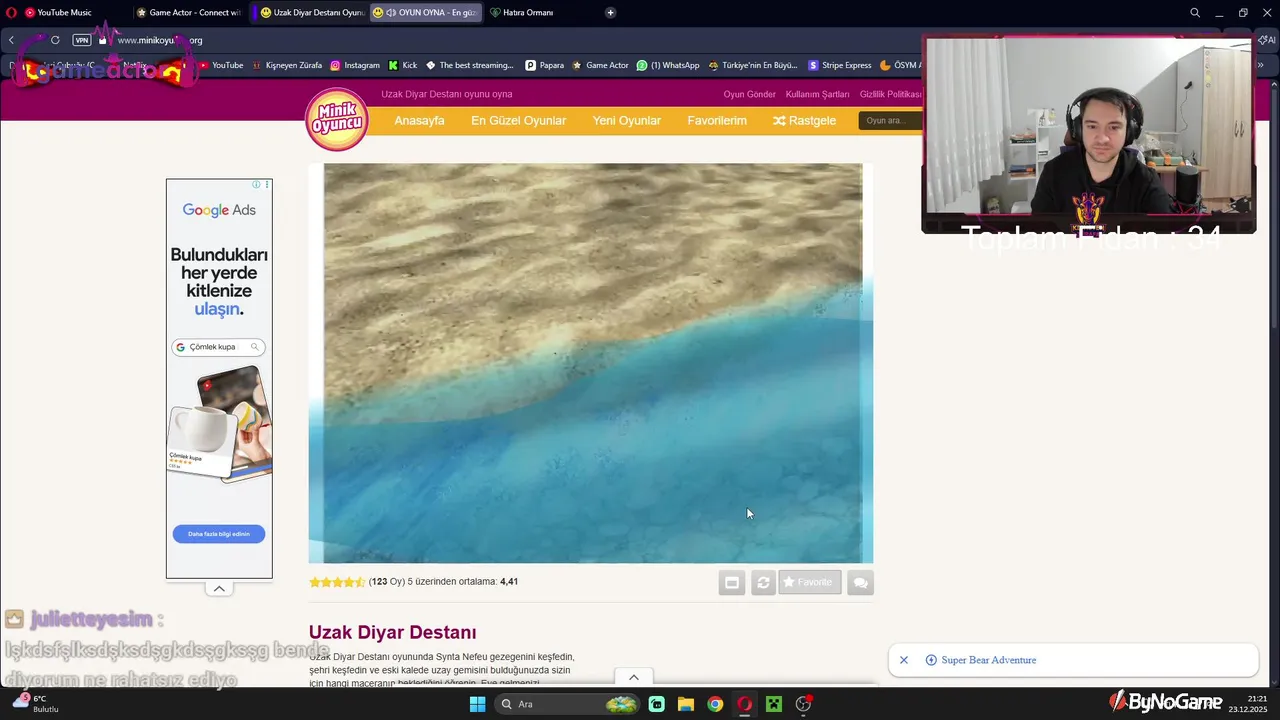Image resolution: width=1280 pixels, height=720 pixels.
Task: Open the Kişneyen Zürafa bookmark
Action: pyautogui.click(x=287, y=65)
